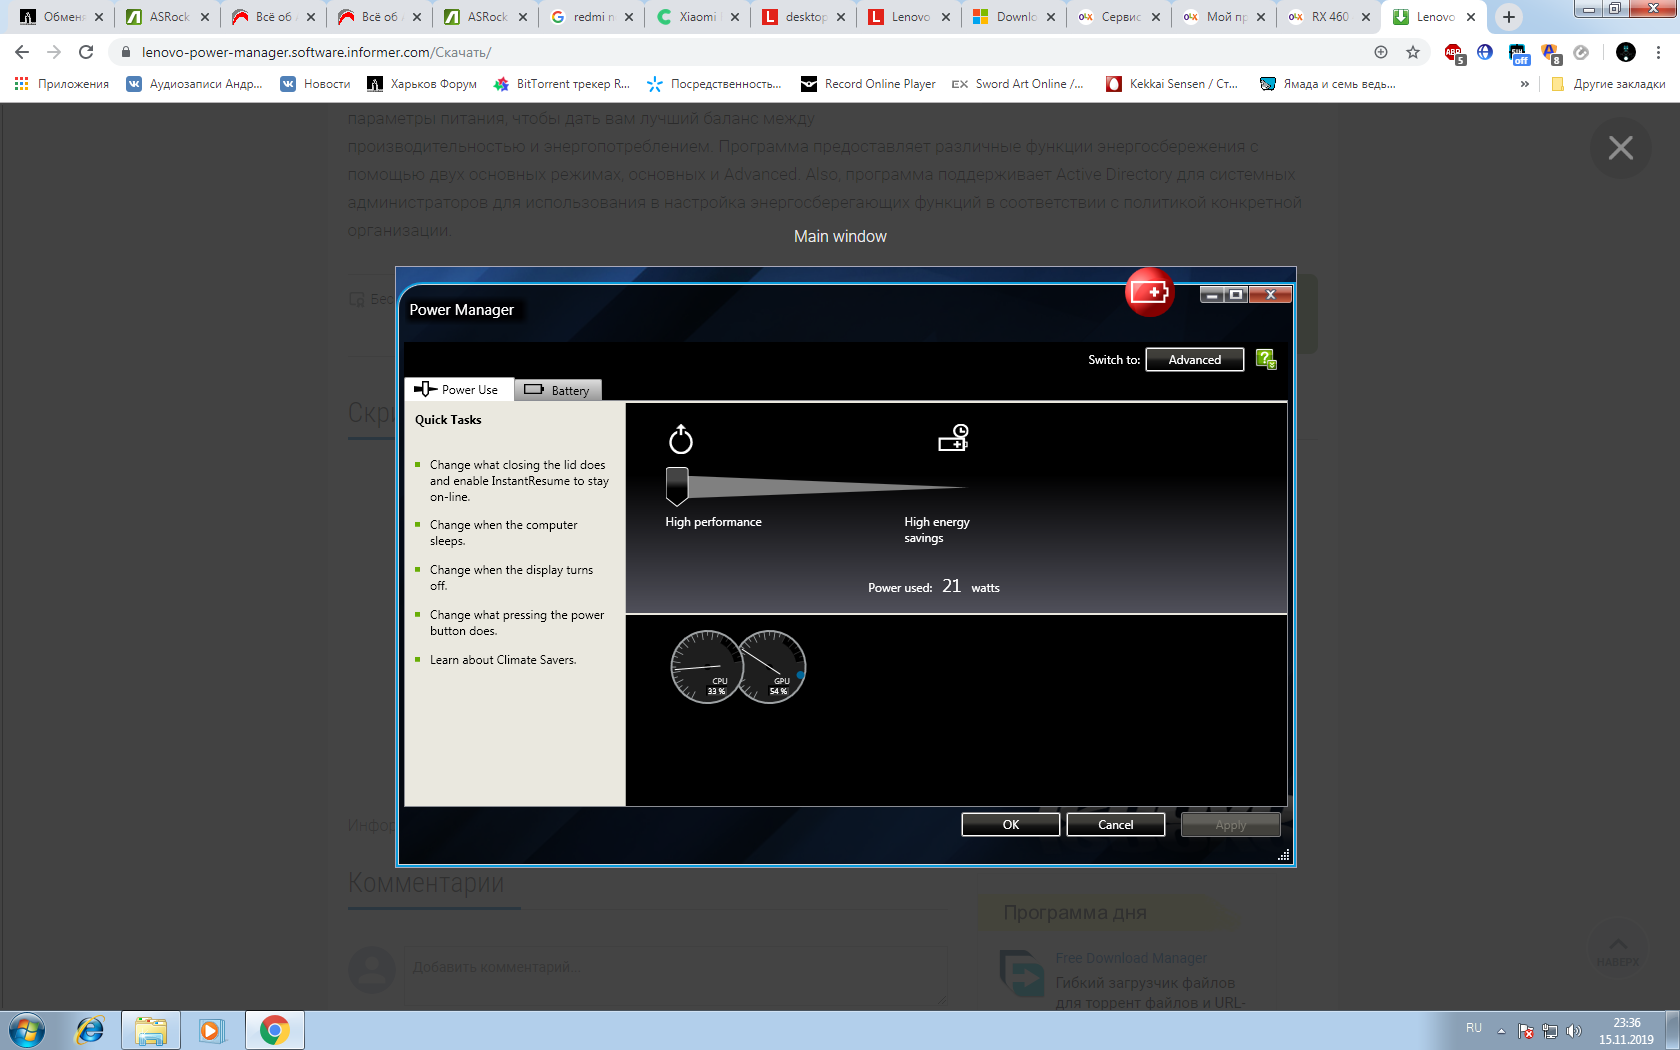Open 'Change what closing the lid does' task
This screenshot has height=1050, width=1680.
tap(519, 481)
